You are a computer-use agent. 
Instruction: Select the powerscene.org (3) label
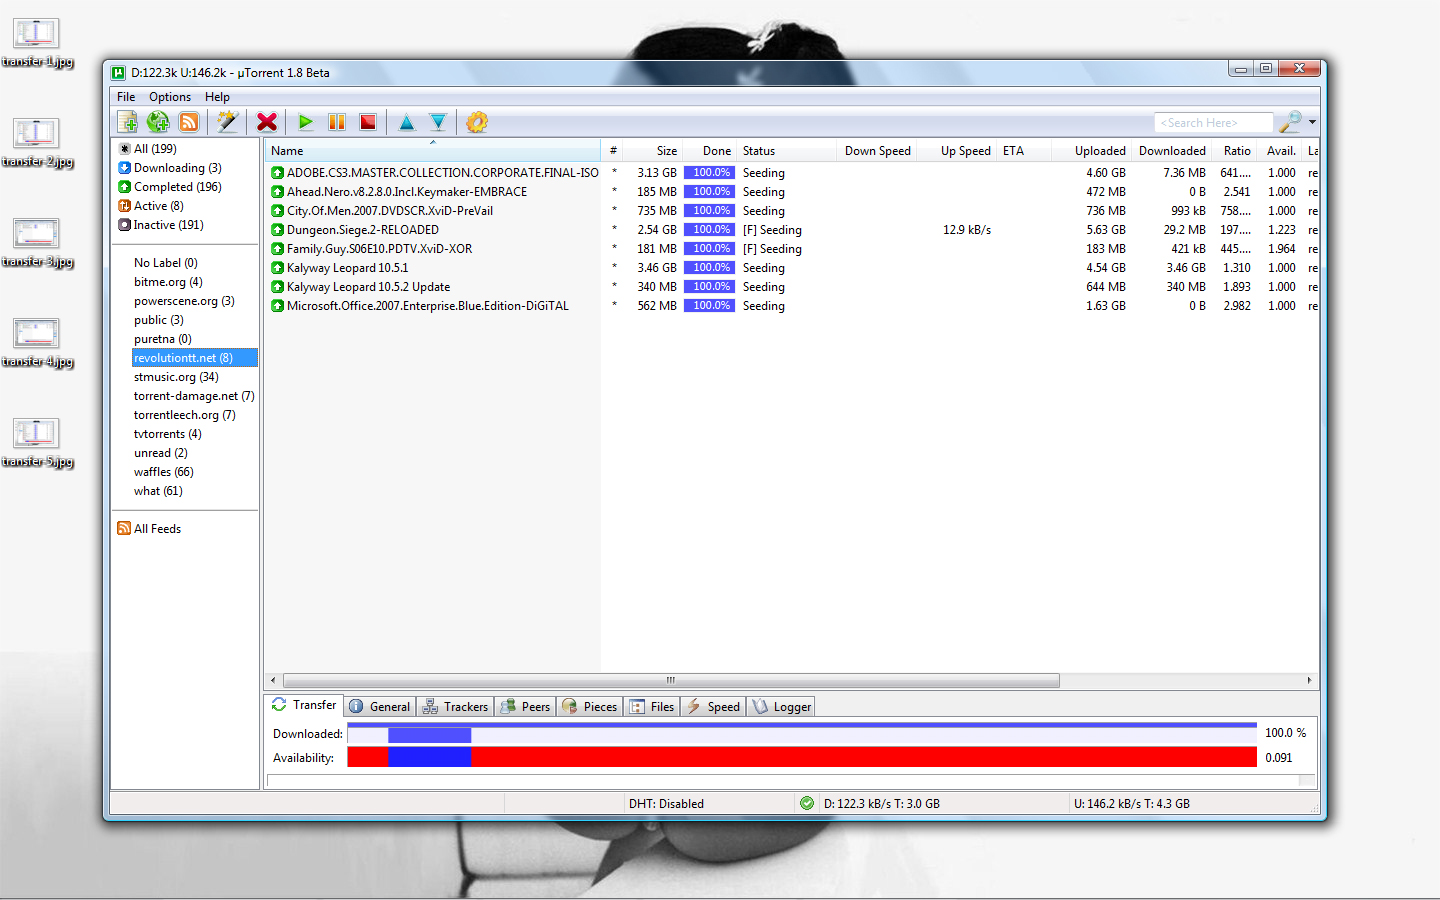184,301
